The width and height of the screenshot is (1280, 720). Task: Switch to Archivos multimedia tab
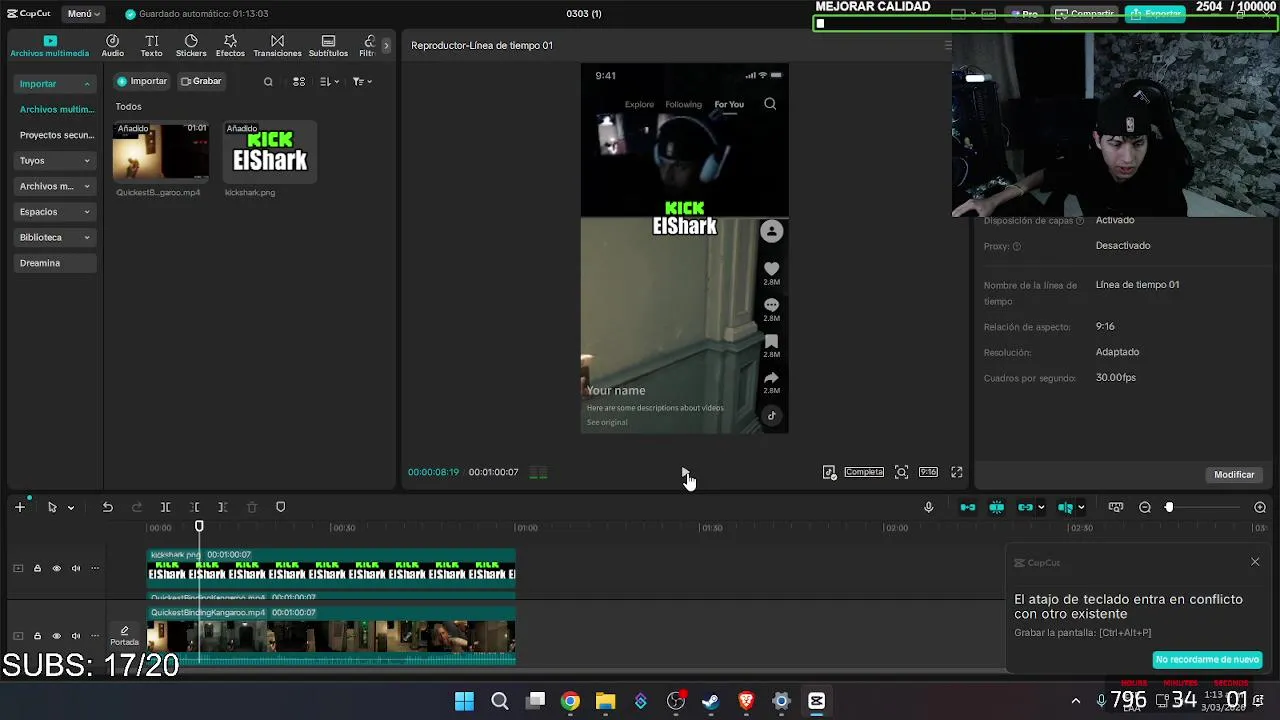point(50,46)
